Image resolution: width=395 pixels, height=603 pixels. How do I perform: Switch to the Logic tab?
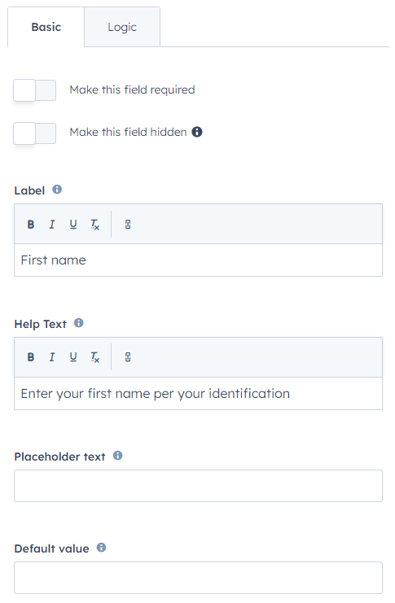click(122, 27)
